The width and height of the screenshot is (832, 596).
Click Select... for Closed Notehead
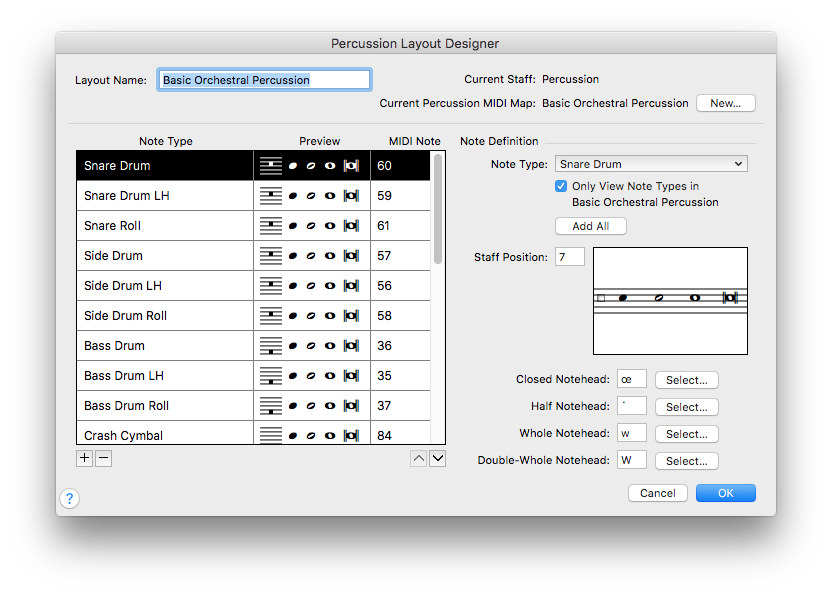pos(687,380)
